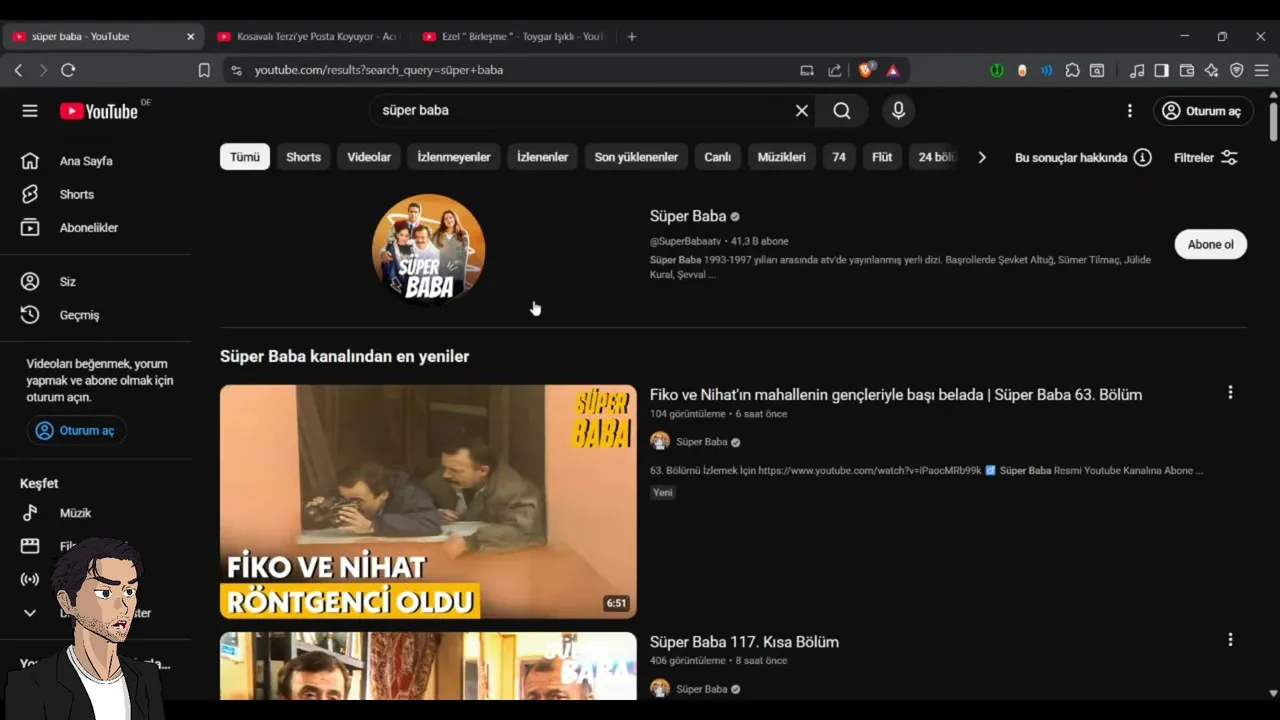Select the İzlenmeyenler filter chip
The height and width of the screenshot is (720, 1280).
(454, 157)
